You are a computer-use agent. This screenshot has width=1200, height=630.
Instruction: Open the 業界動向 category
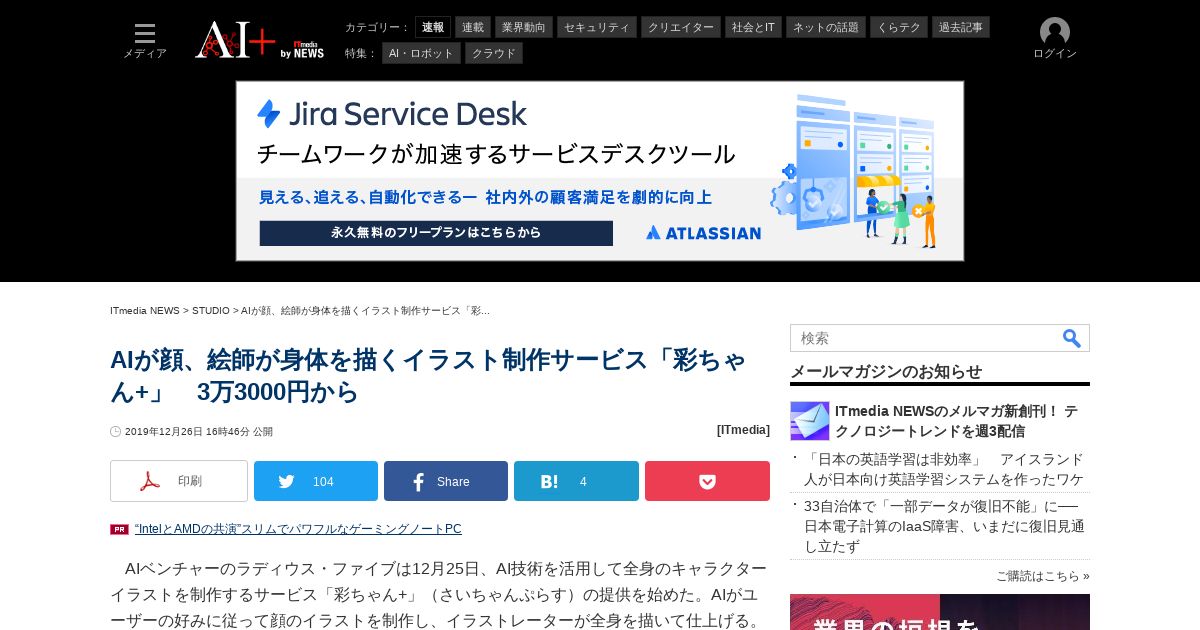524,27
